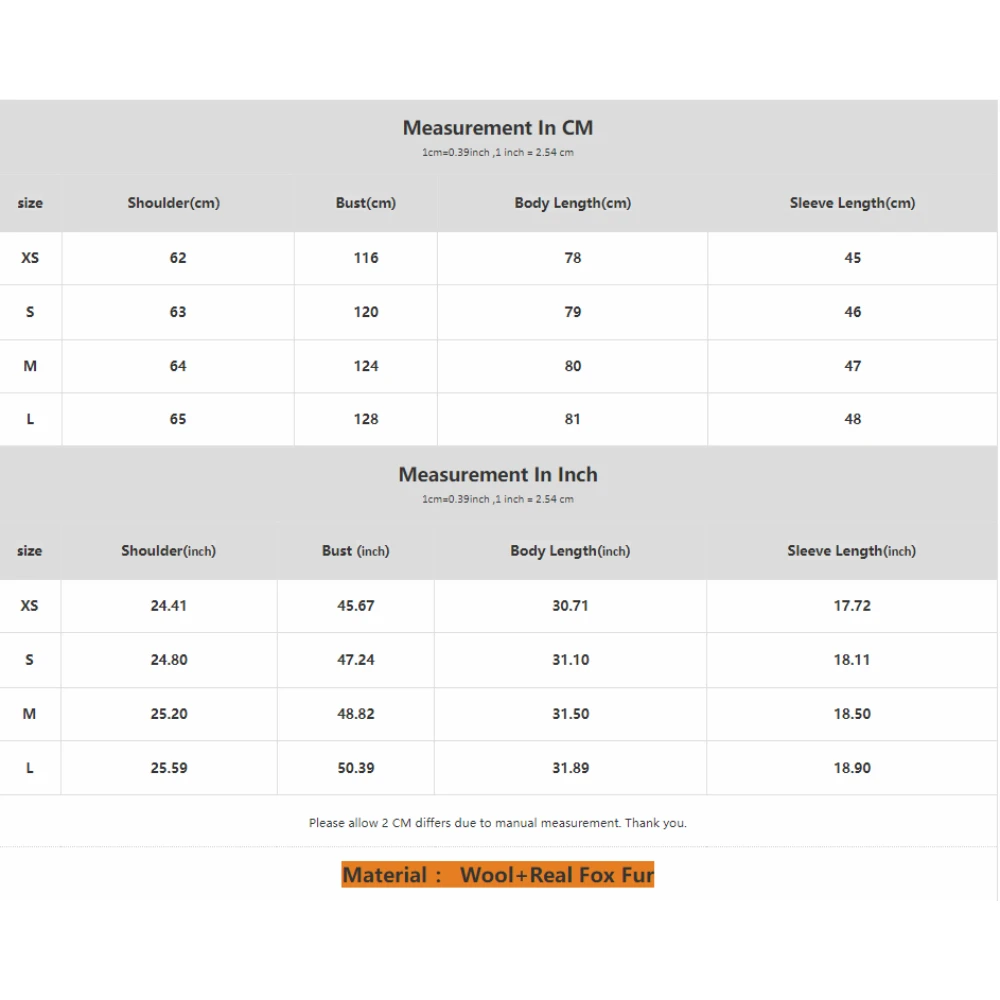Select the bust value 45.67 inch cell
Image resolution: width=1000 pixels, height=1000 pixels.
[x=356, y=606]
